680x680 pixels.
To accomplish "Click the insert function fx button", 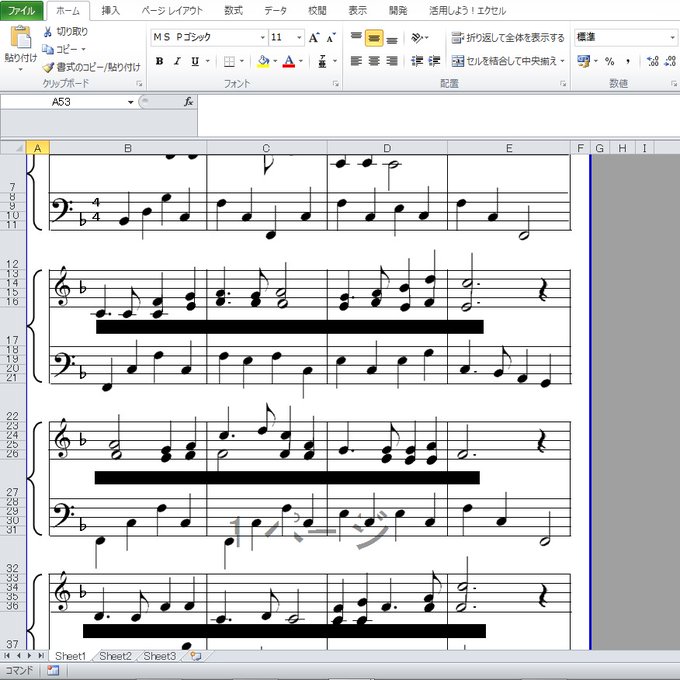I will (x=188, y=102).
